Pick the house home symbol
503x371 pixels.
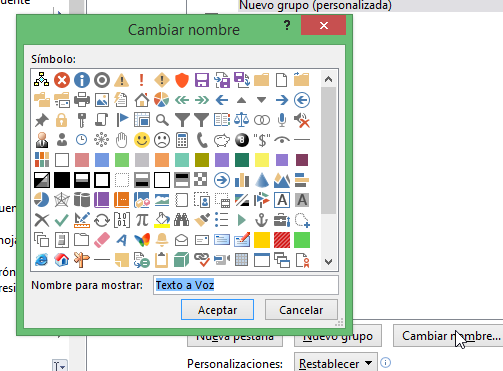[142, 100]
